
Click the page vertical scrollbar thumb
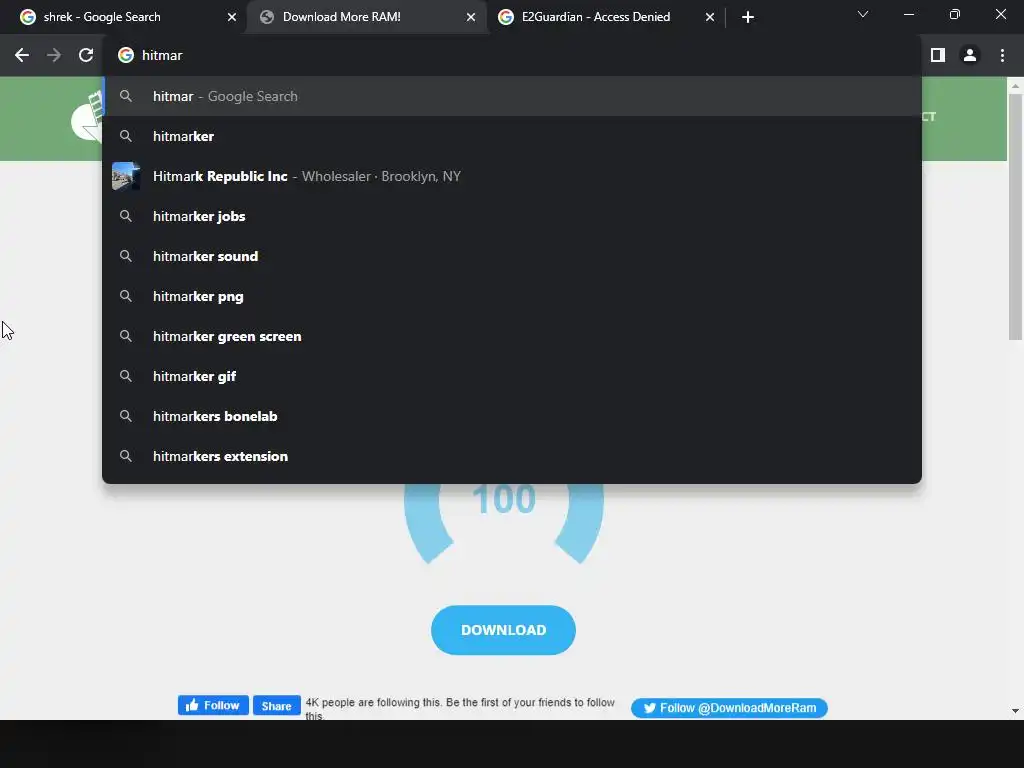(1015, 217)
